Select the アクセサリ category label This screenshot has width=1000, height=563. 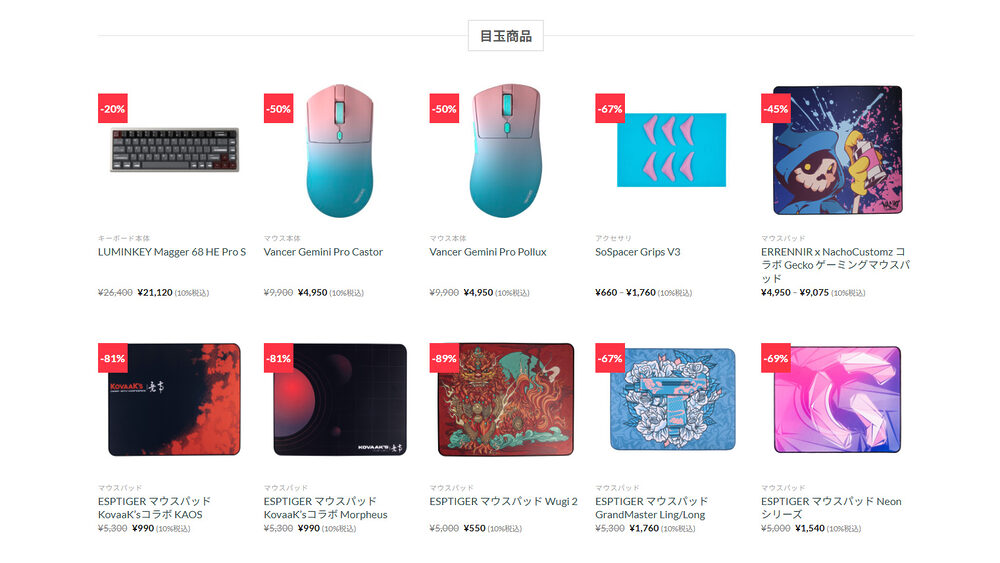point(613,238)
